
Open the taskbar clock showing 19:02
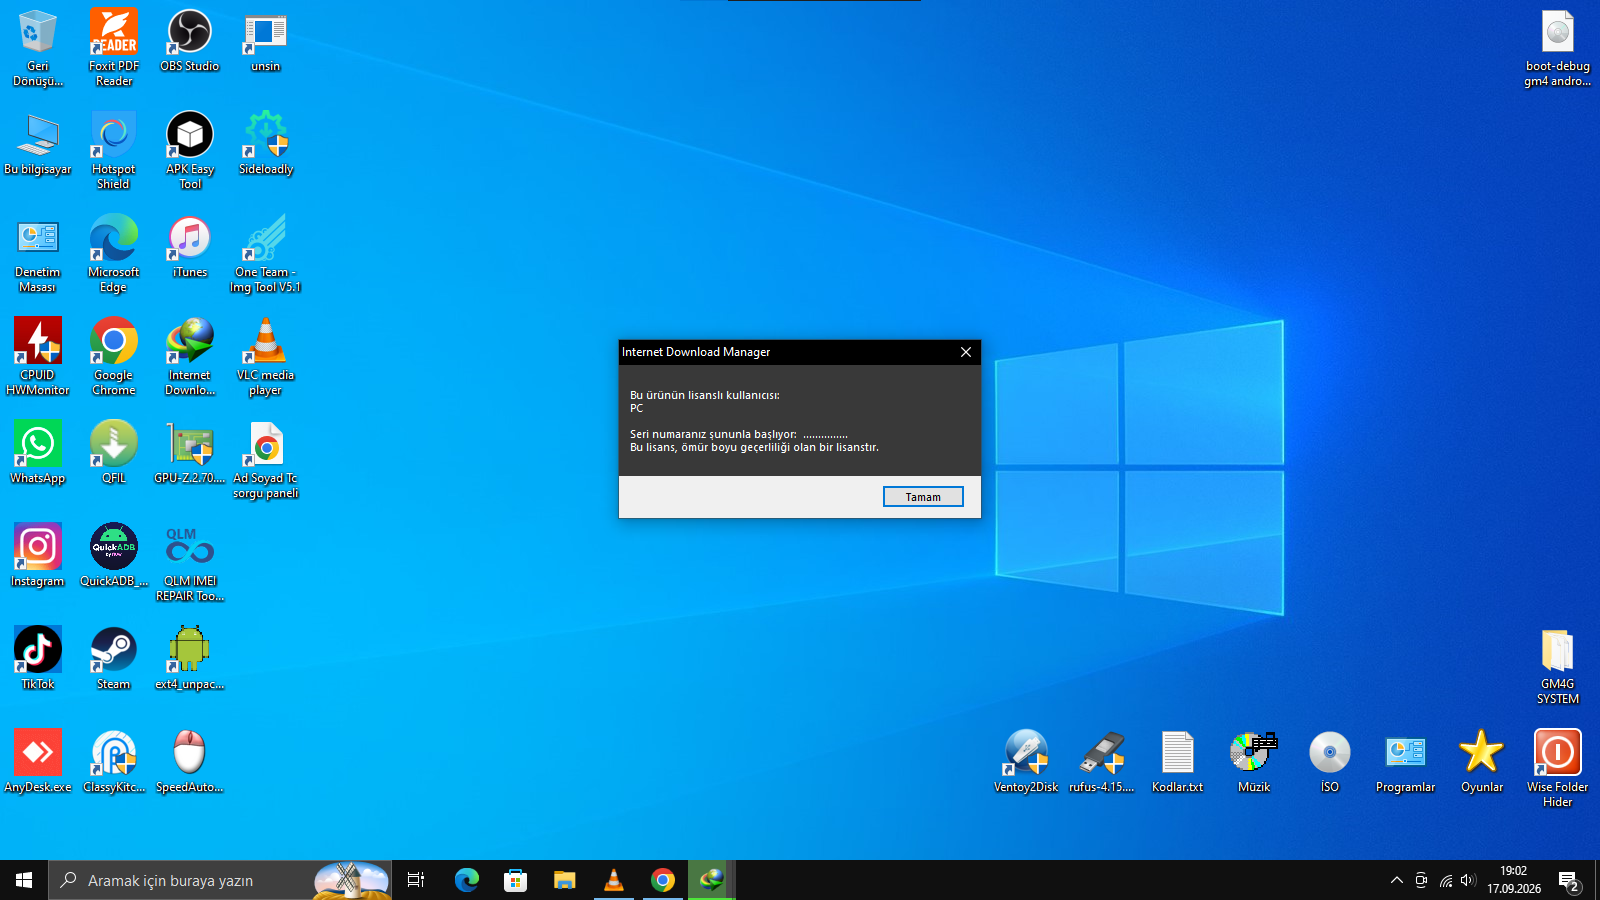coord(1514,880)
